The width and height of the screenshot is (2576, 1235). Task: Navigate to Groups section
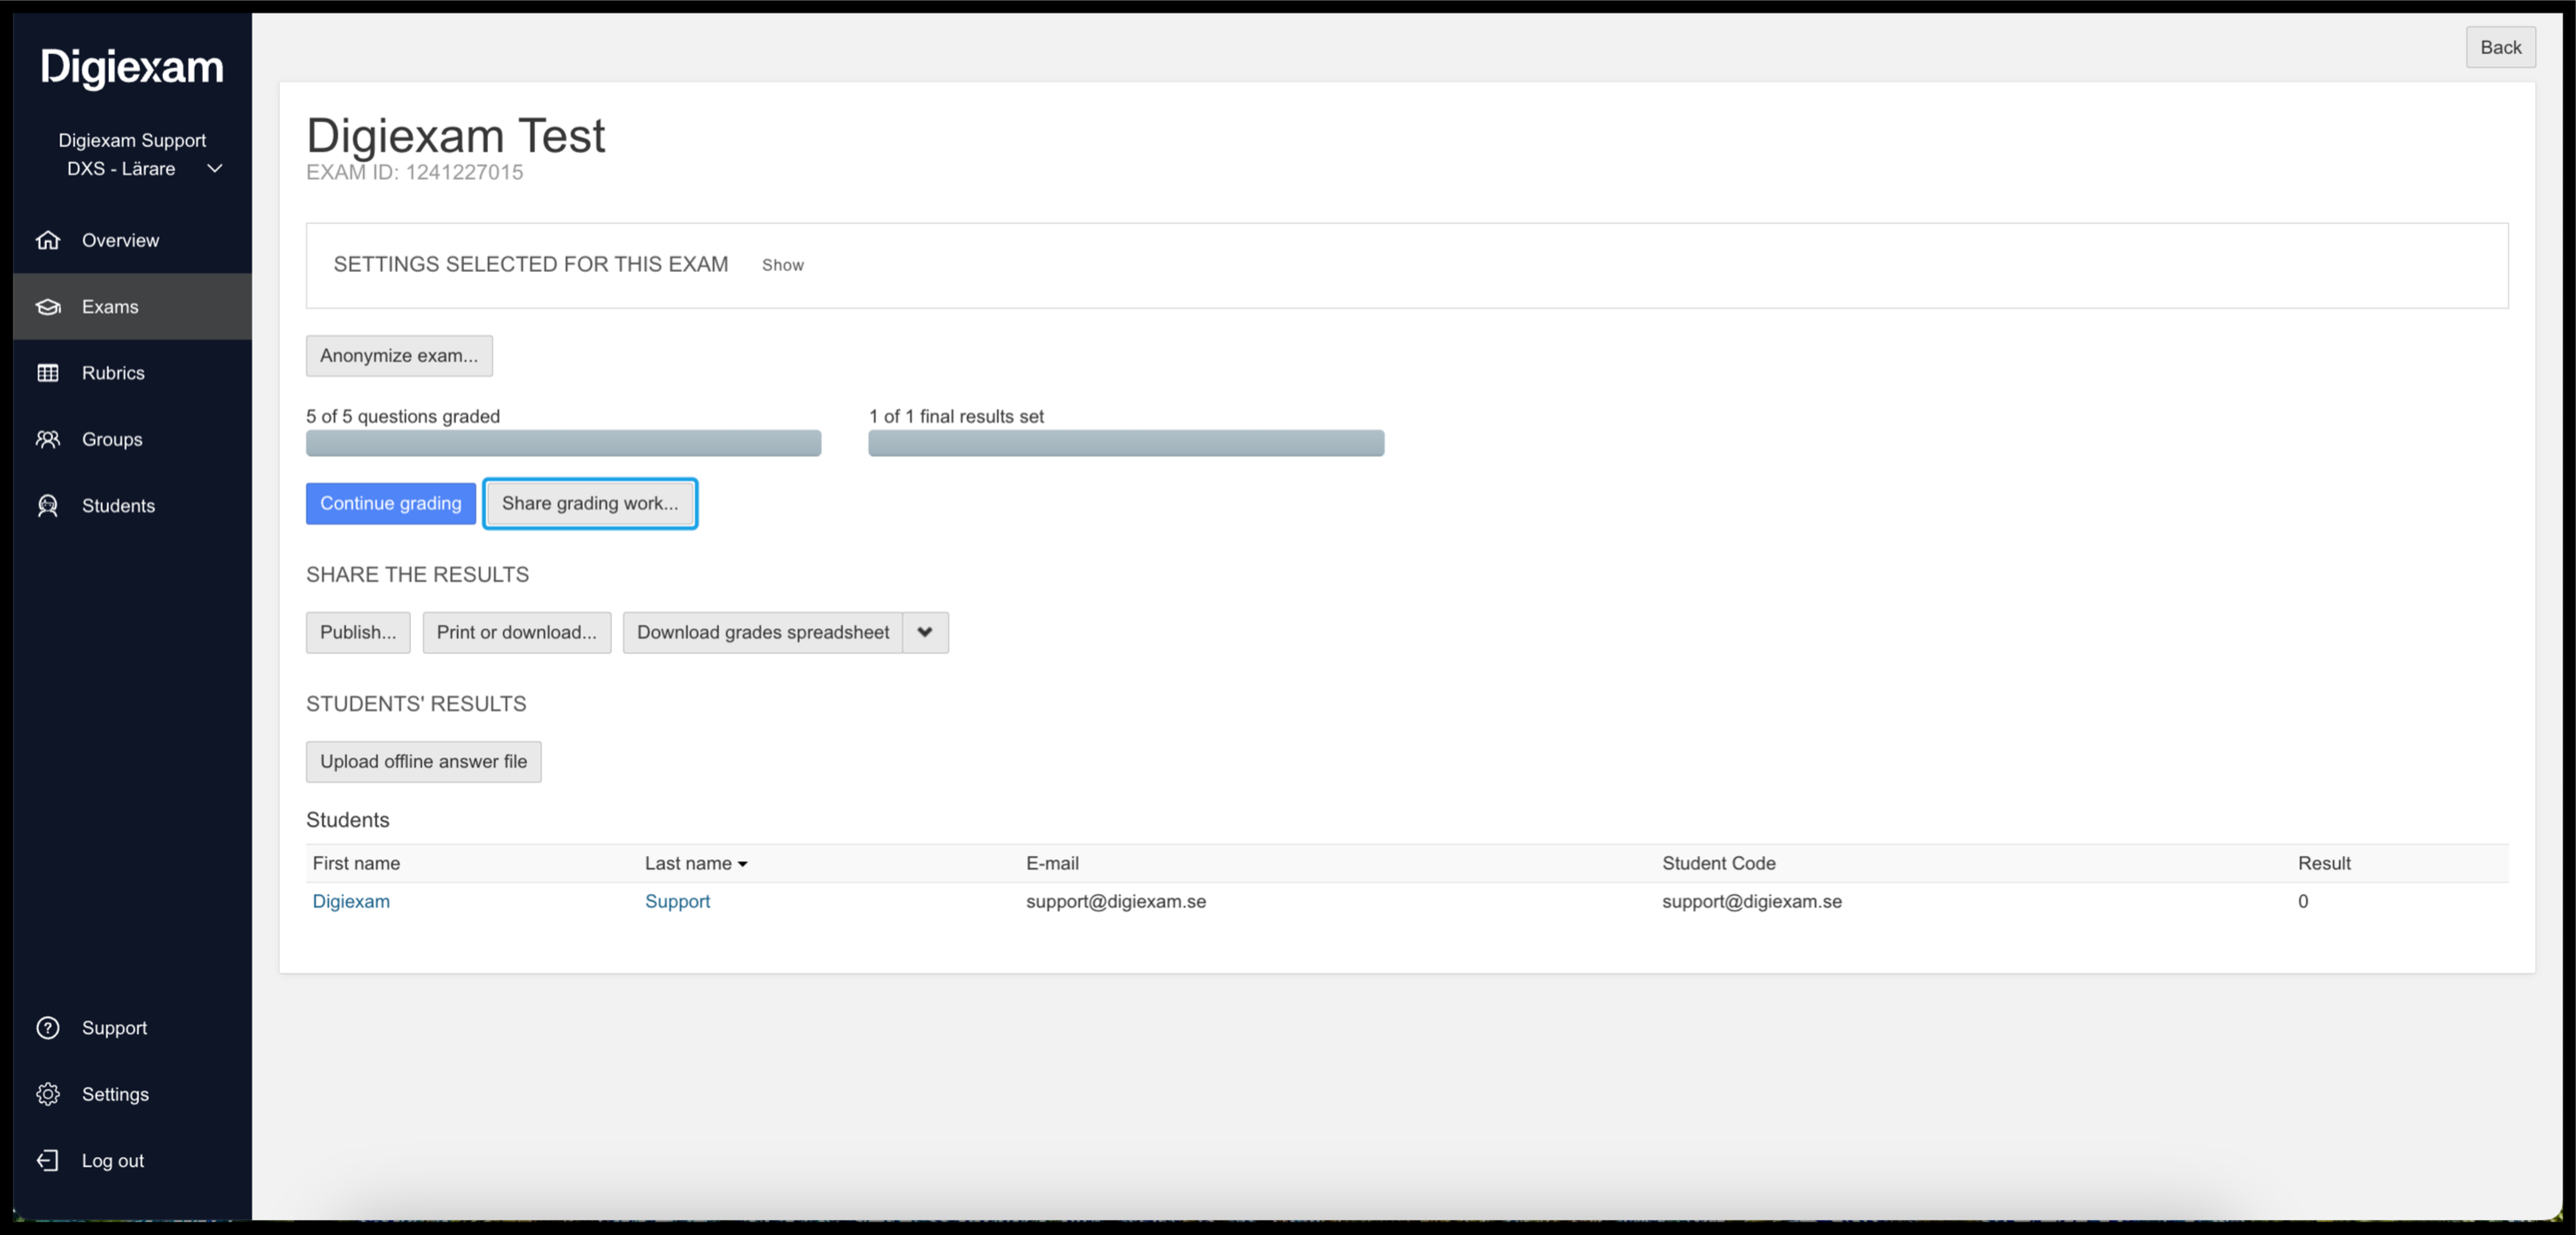(x=132, y=439)
